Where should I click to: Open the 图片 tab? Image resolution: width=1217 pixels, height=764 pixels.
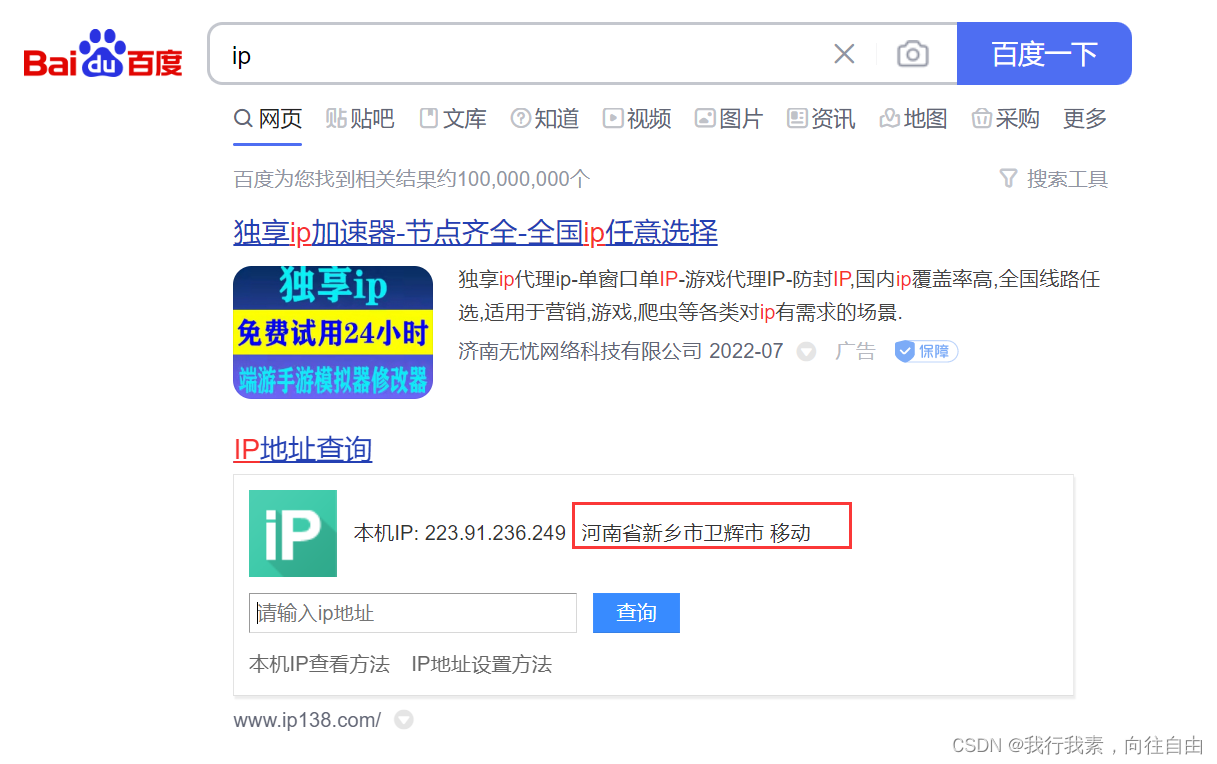729,119
